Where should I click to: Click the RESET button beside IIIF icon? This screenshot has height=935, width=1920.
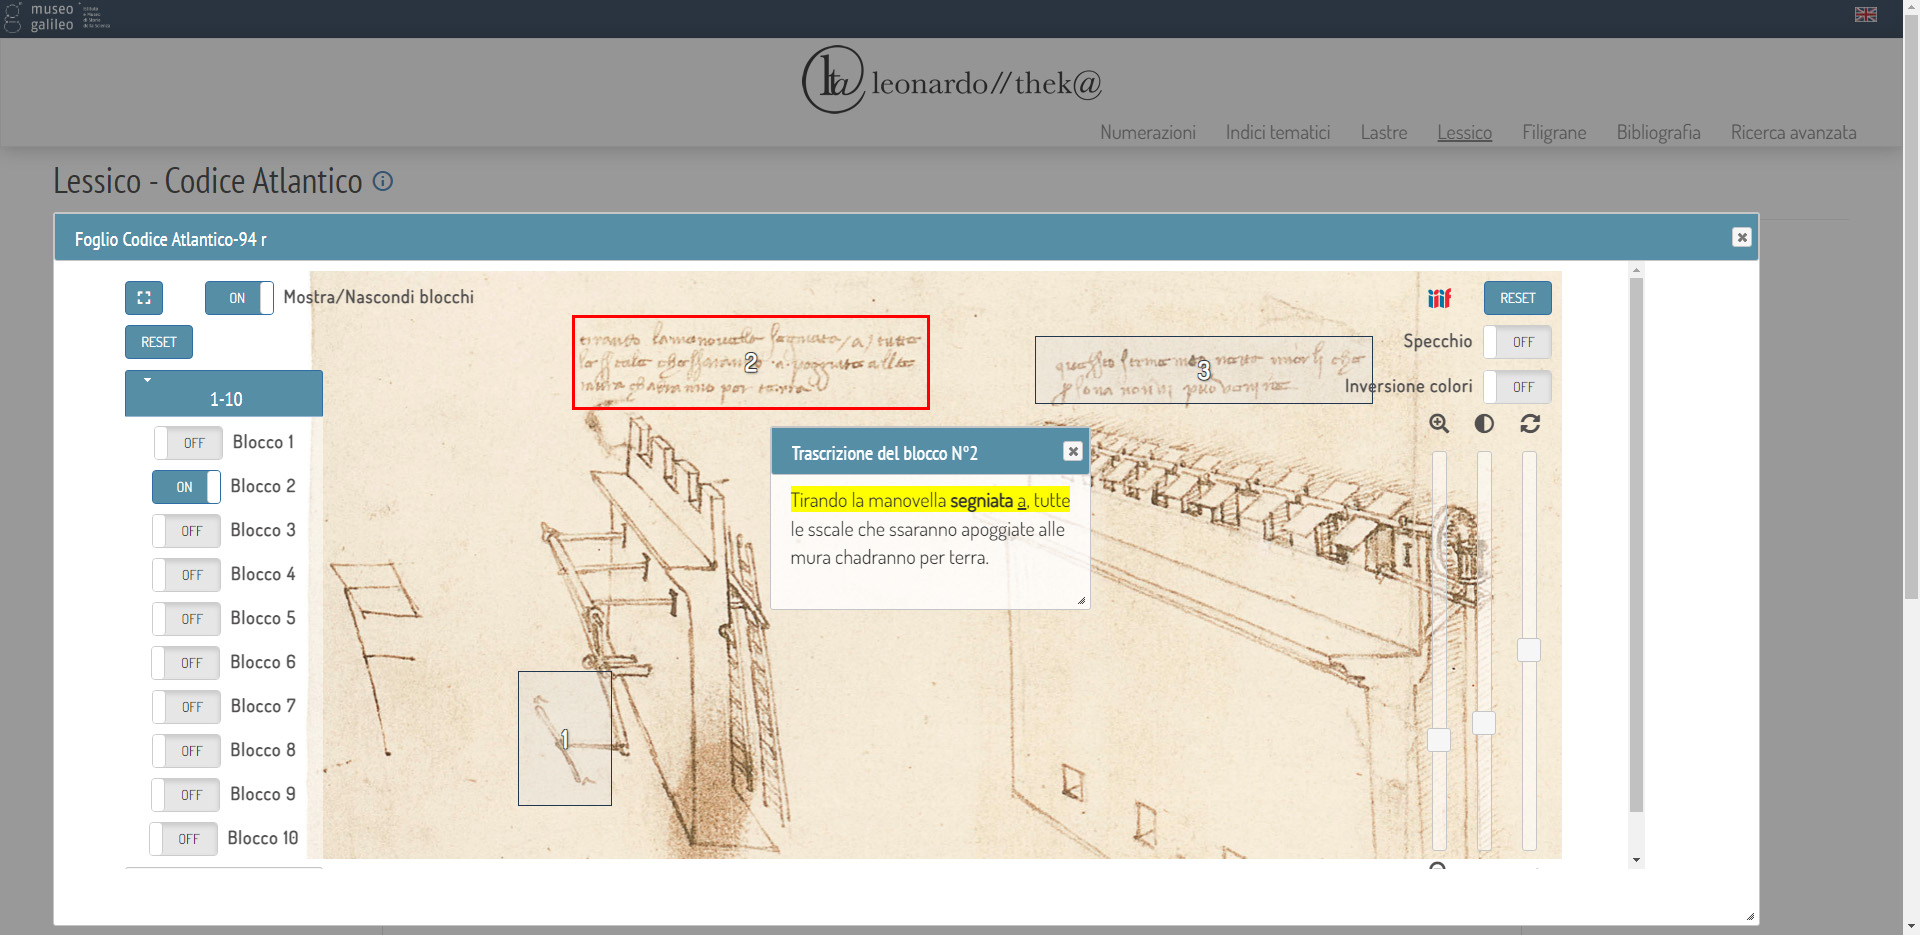coord(1518,298)
